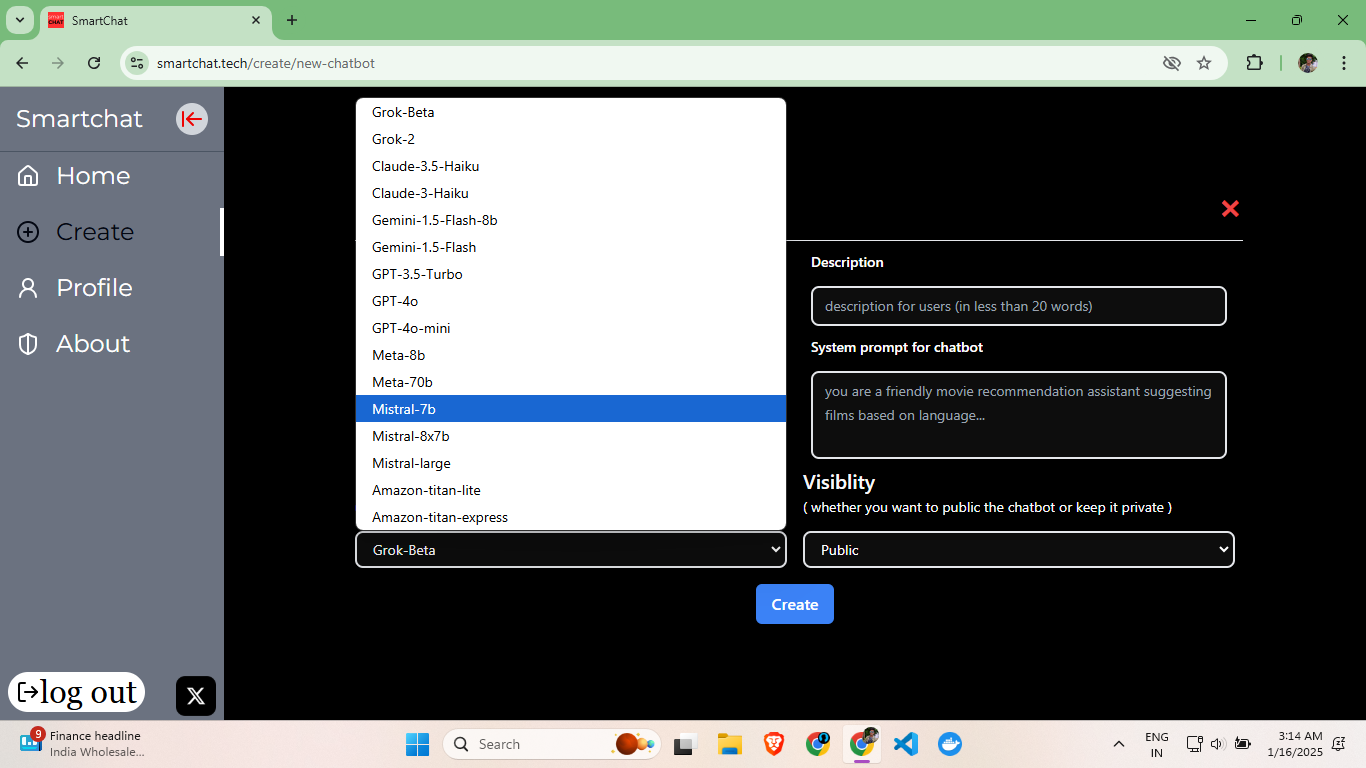Image resolution: width=1366 pixels, height=768 pixels.
Task: Open Docker Desktop from taskbar
Action: 950,744
